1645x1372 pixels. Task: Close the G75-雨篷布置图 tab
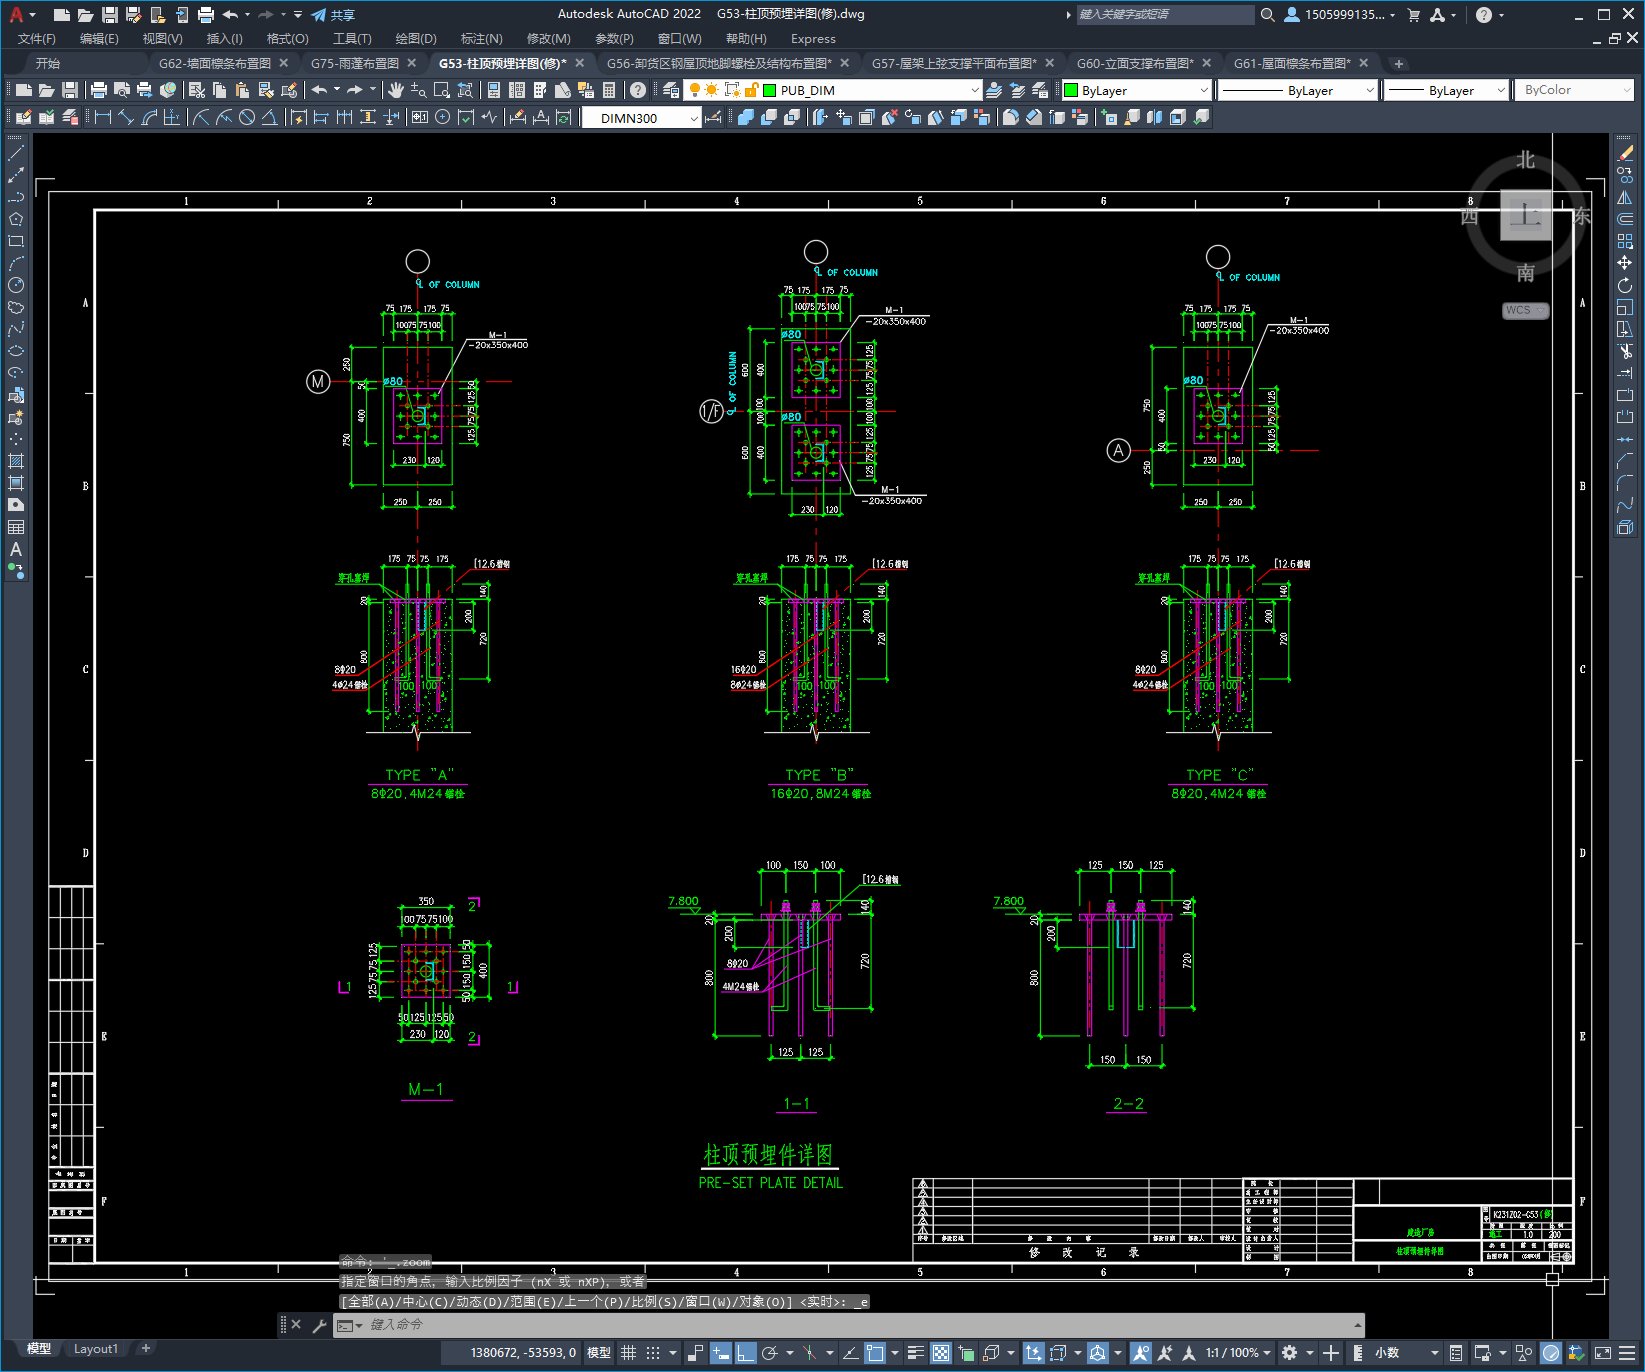coord(411,63)
